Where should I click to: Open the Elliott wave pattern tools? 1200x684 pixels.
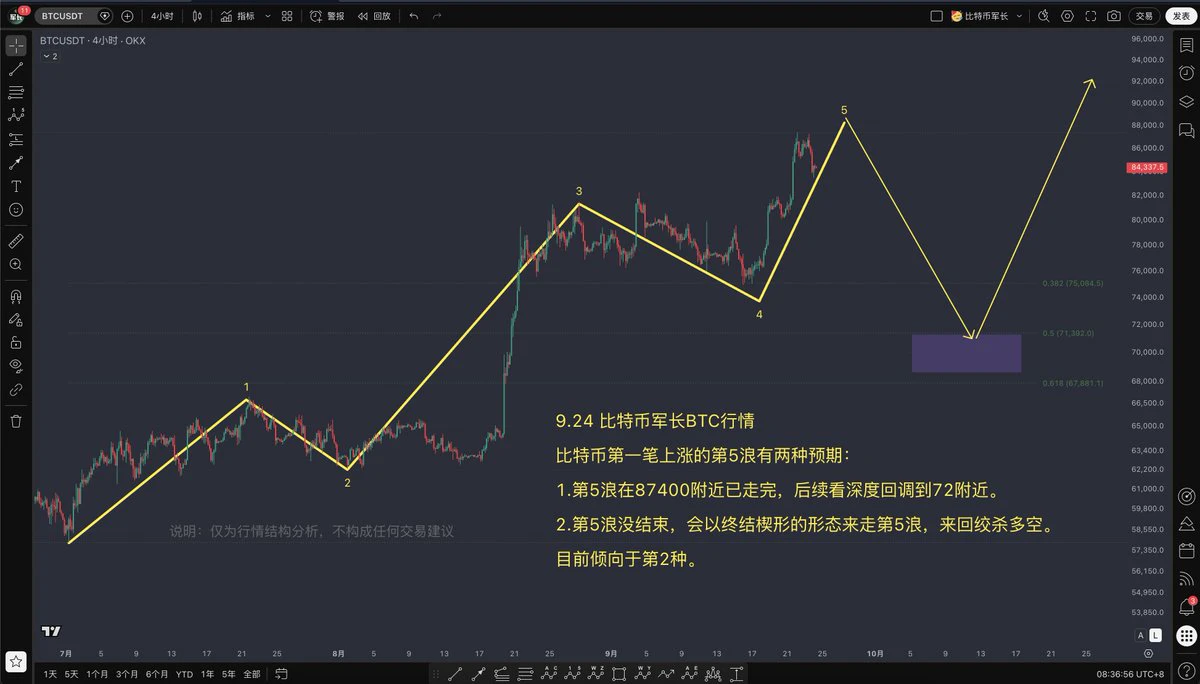point(16,116)
